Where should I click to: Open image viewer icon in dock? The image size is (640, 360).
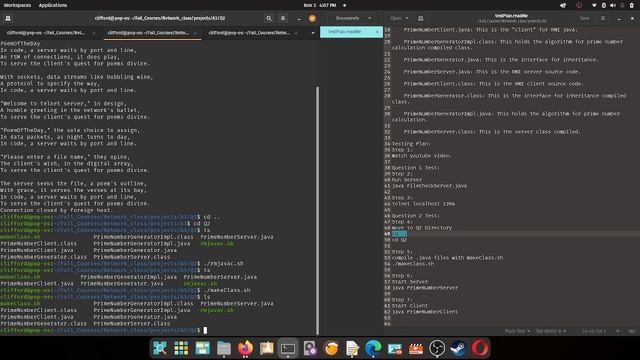point(395,348)
